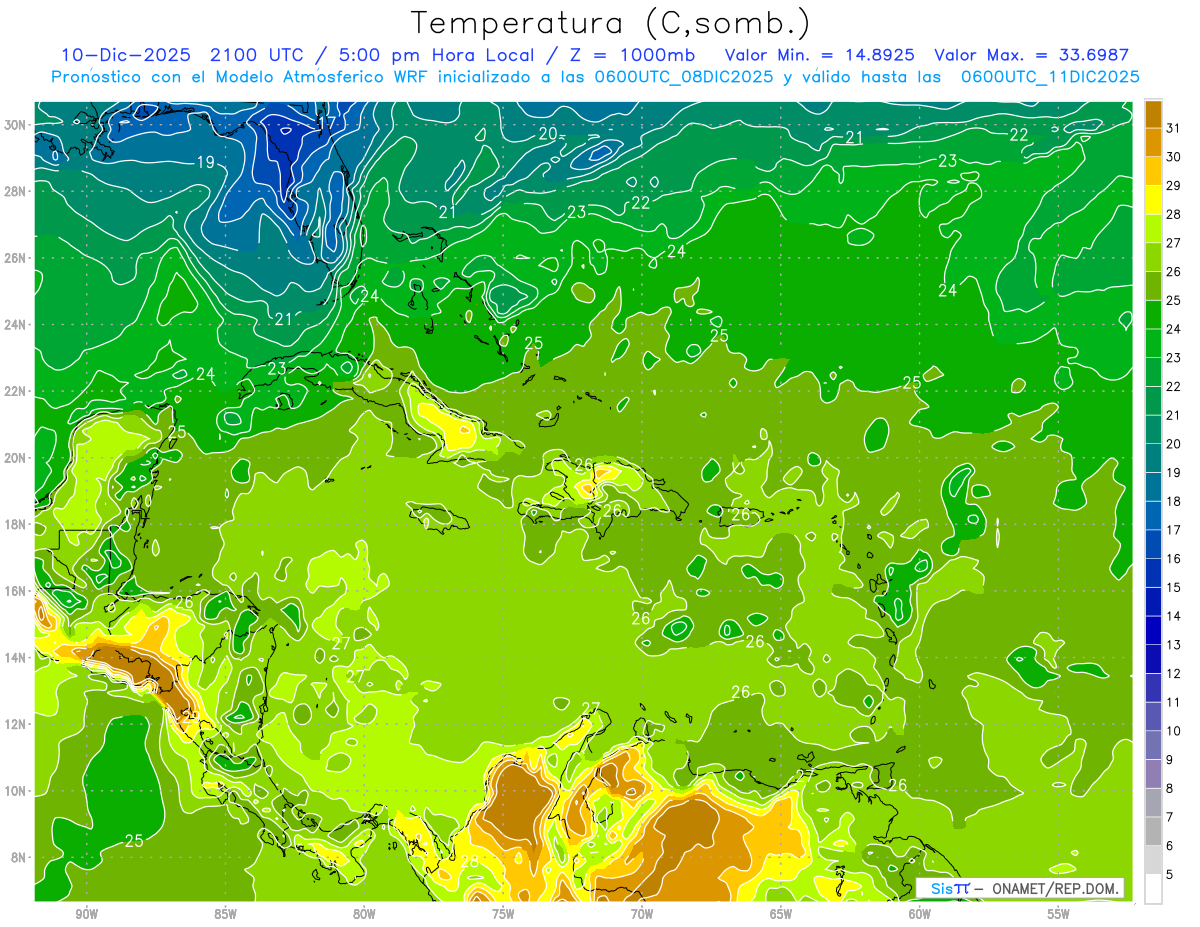Click the "27" label on the color scale
The width and height of the screenshot is (1200, 927).
(1174, 243)
